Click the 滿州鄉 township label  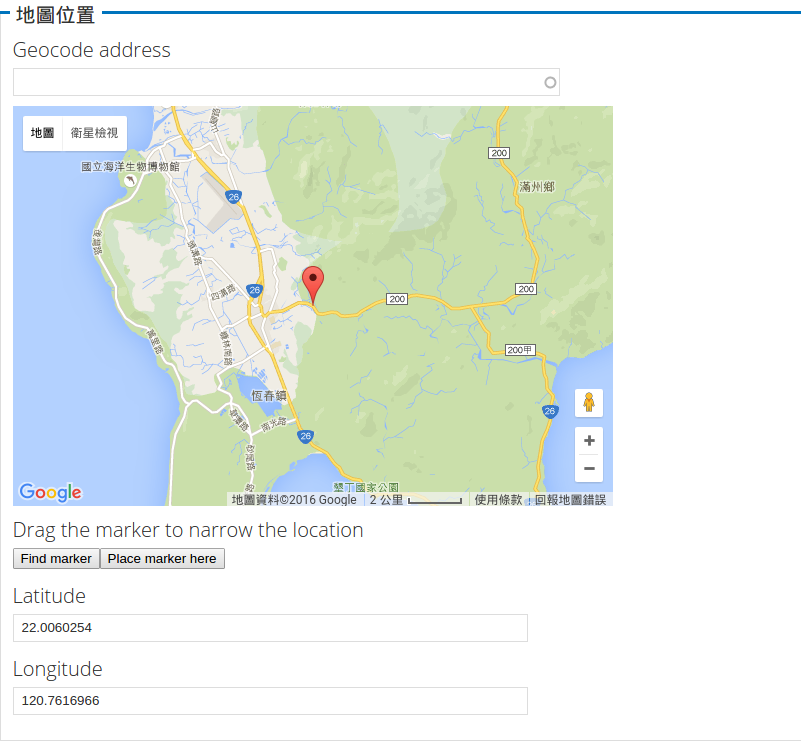pyautogui.click(x=536, y=186)
